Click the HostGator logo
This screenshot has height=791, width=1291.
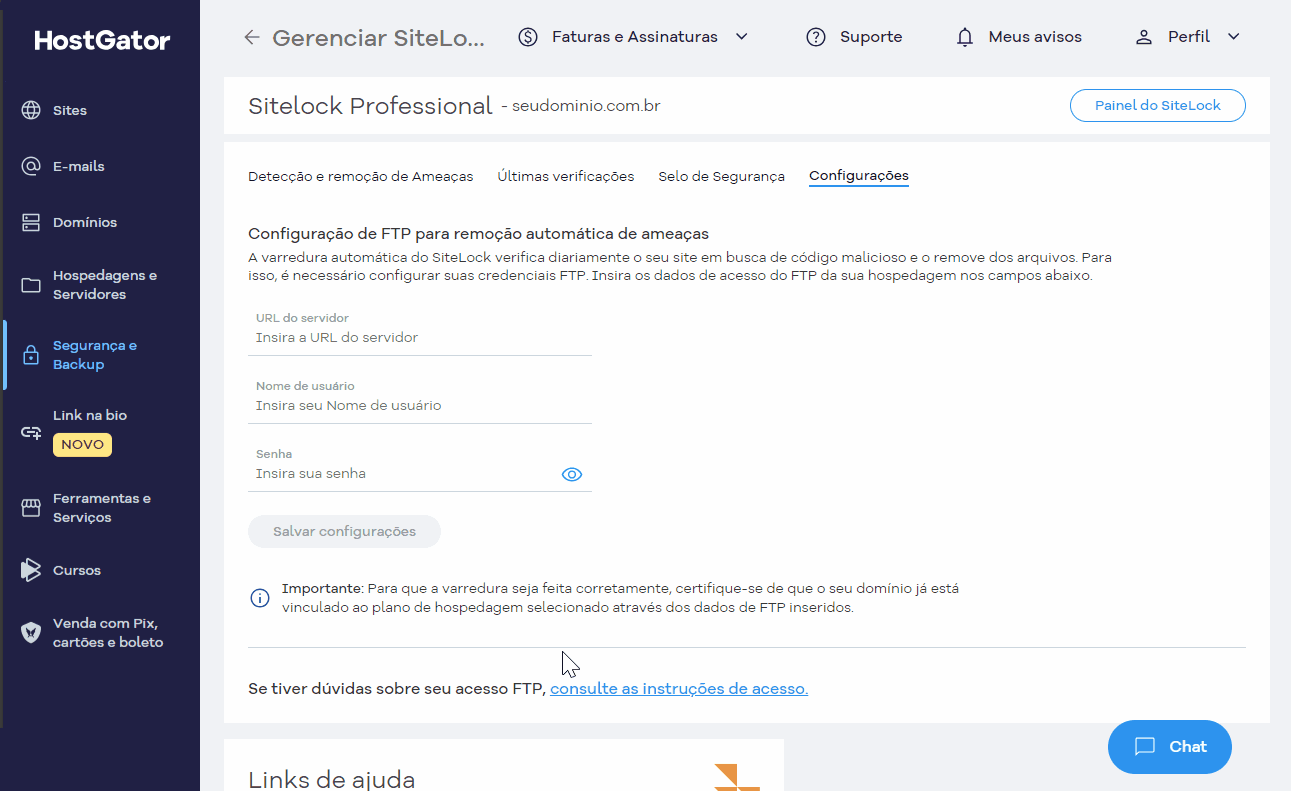point(102,40)
